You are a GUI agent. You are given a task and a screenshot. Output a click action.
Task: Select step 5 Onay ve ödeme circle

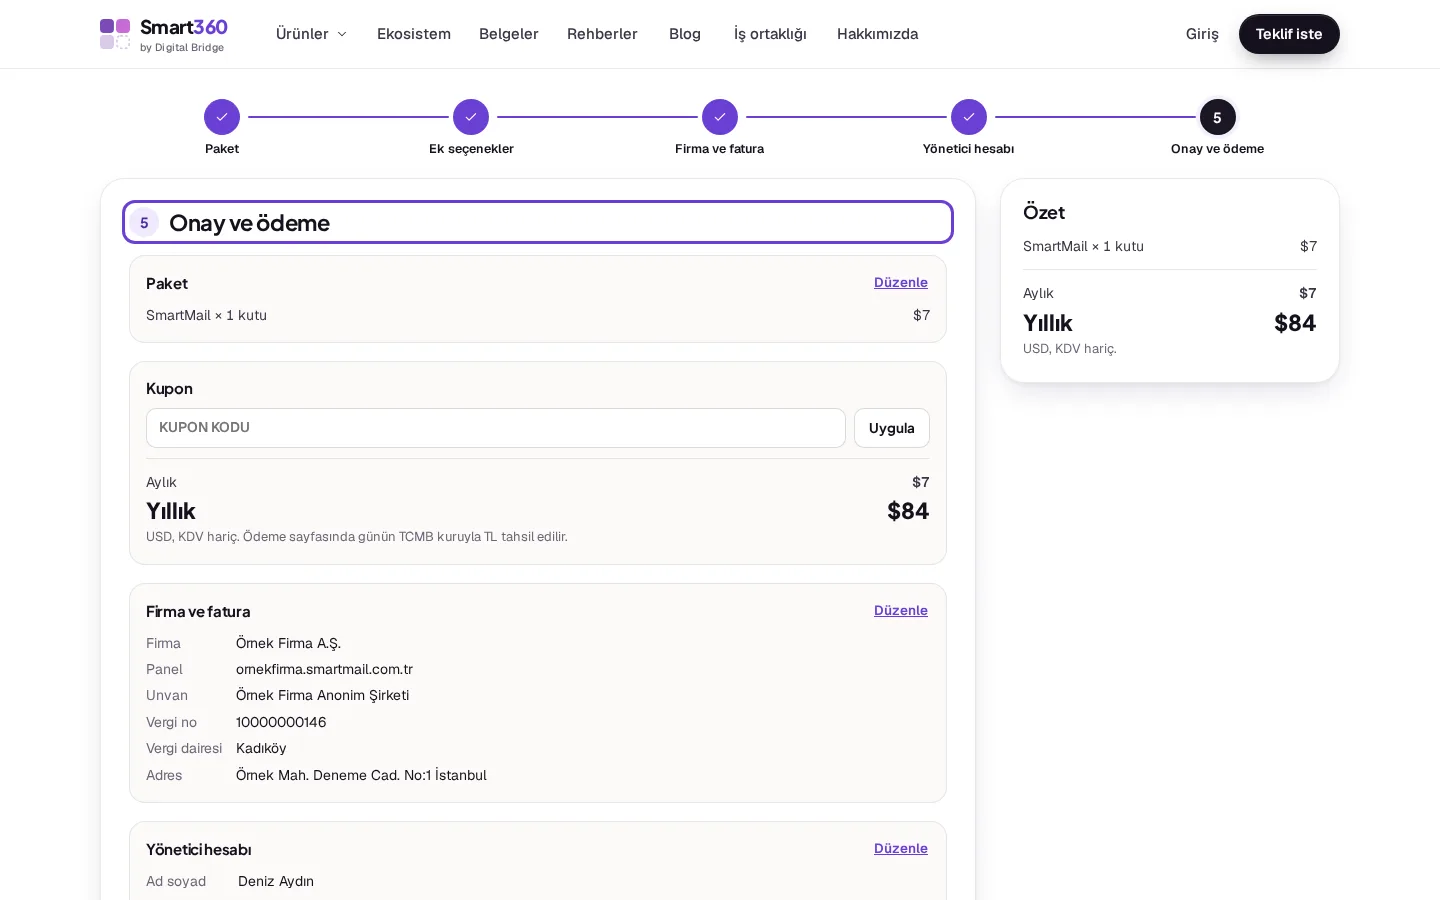(x=1218, y=117)
